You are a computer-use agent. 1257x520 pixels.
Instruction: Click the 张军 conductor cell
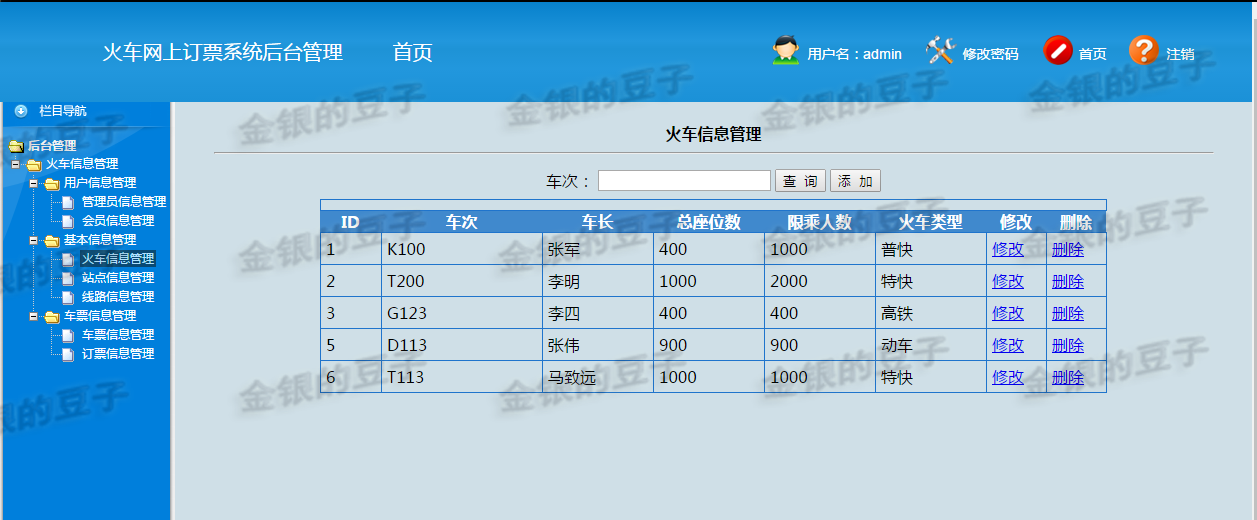[597, 250]
